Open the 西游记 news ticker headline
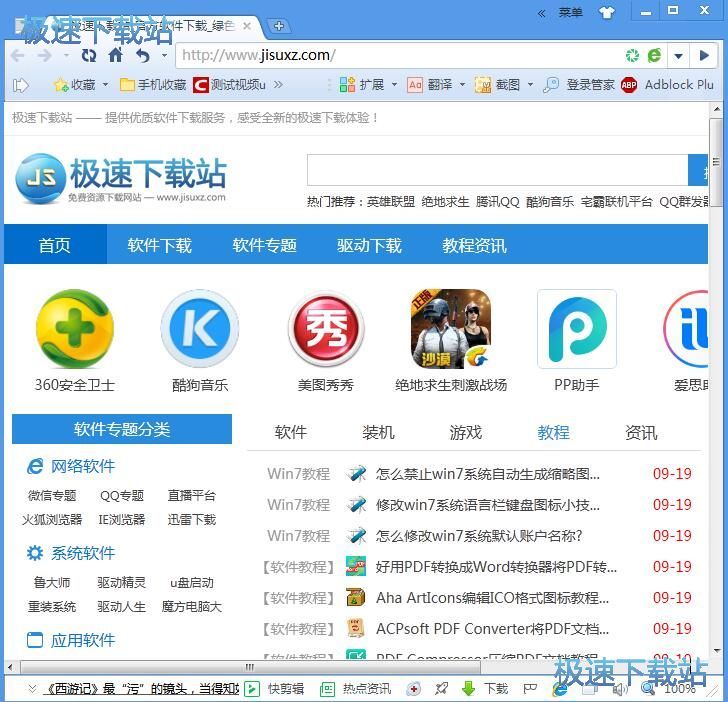The width and height of the screenshot is (728, 702). [x=141, y=689]
